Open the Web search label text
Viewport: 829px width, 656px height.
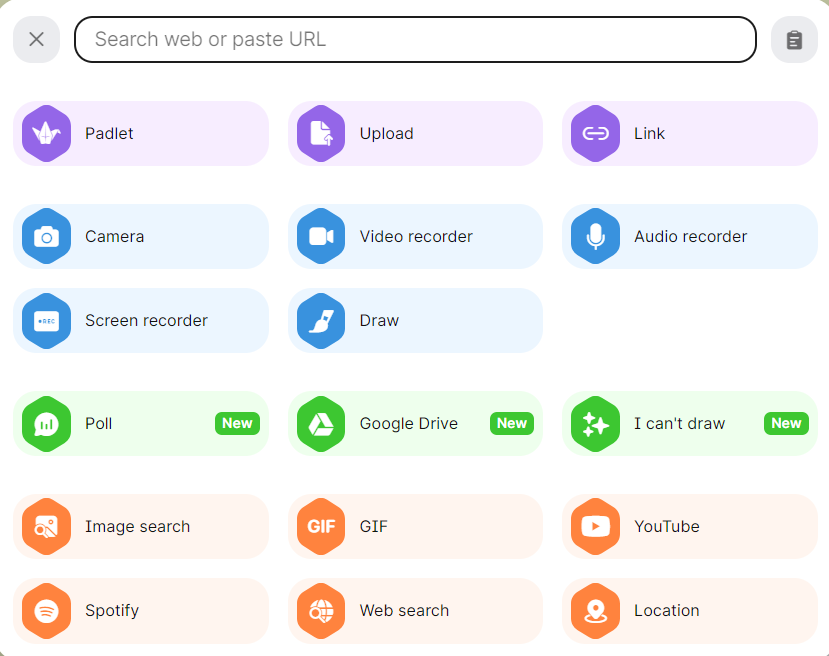click(x=404, y=611)
